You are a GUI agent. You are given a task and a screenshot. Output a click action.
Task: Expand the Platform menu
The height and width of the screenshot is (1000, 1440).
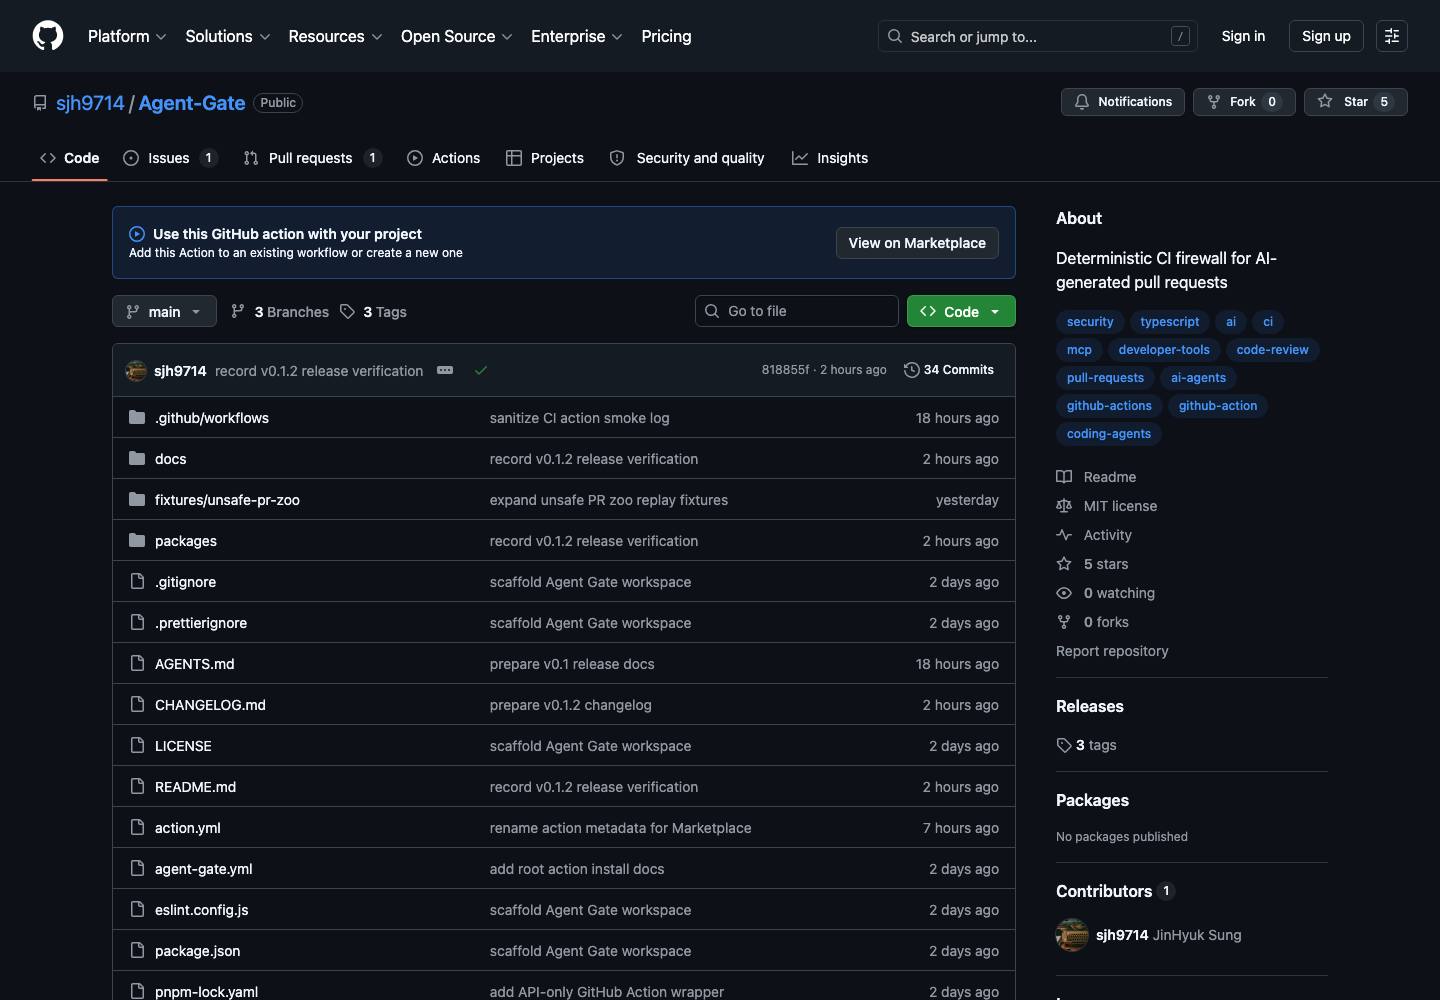pos(127,36)
